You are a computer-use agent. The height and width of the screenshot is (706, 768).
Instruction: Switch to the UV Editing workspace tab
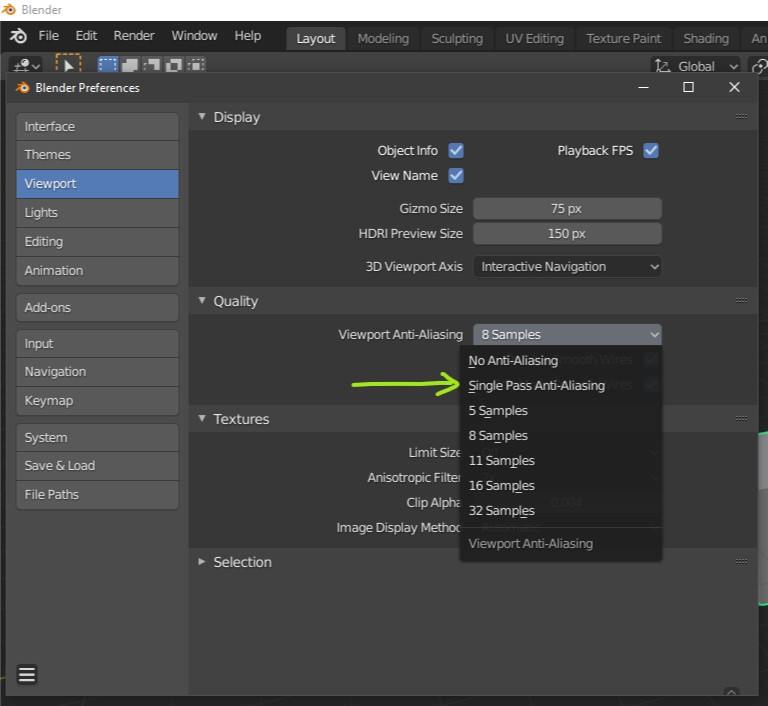(x=534, y=39)
